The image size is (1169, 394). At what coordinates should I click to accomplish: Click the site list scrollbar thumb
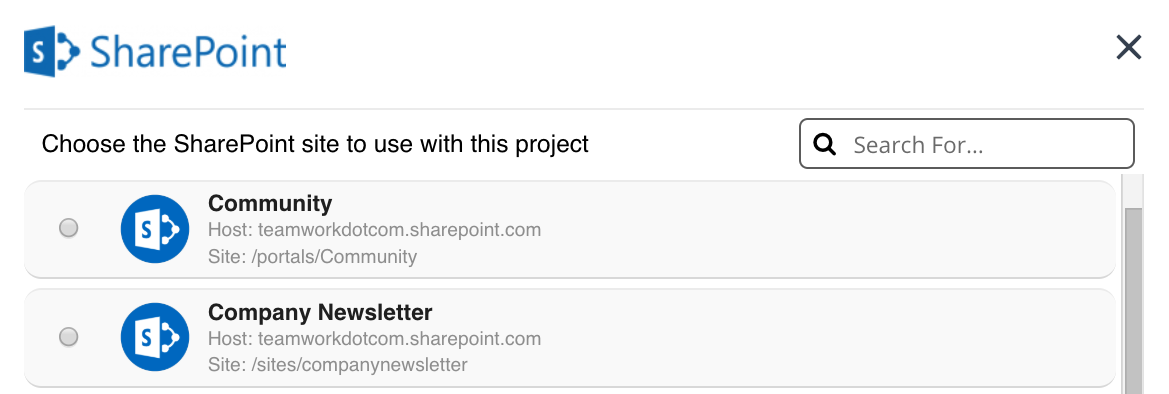1133,301
